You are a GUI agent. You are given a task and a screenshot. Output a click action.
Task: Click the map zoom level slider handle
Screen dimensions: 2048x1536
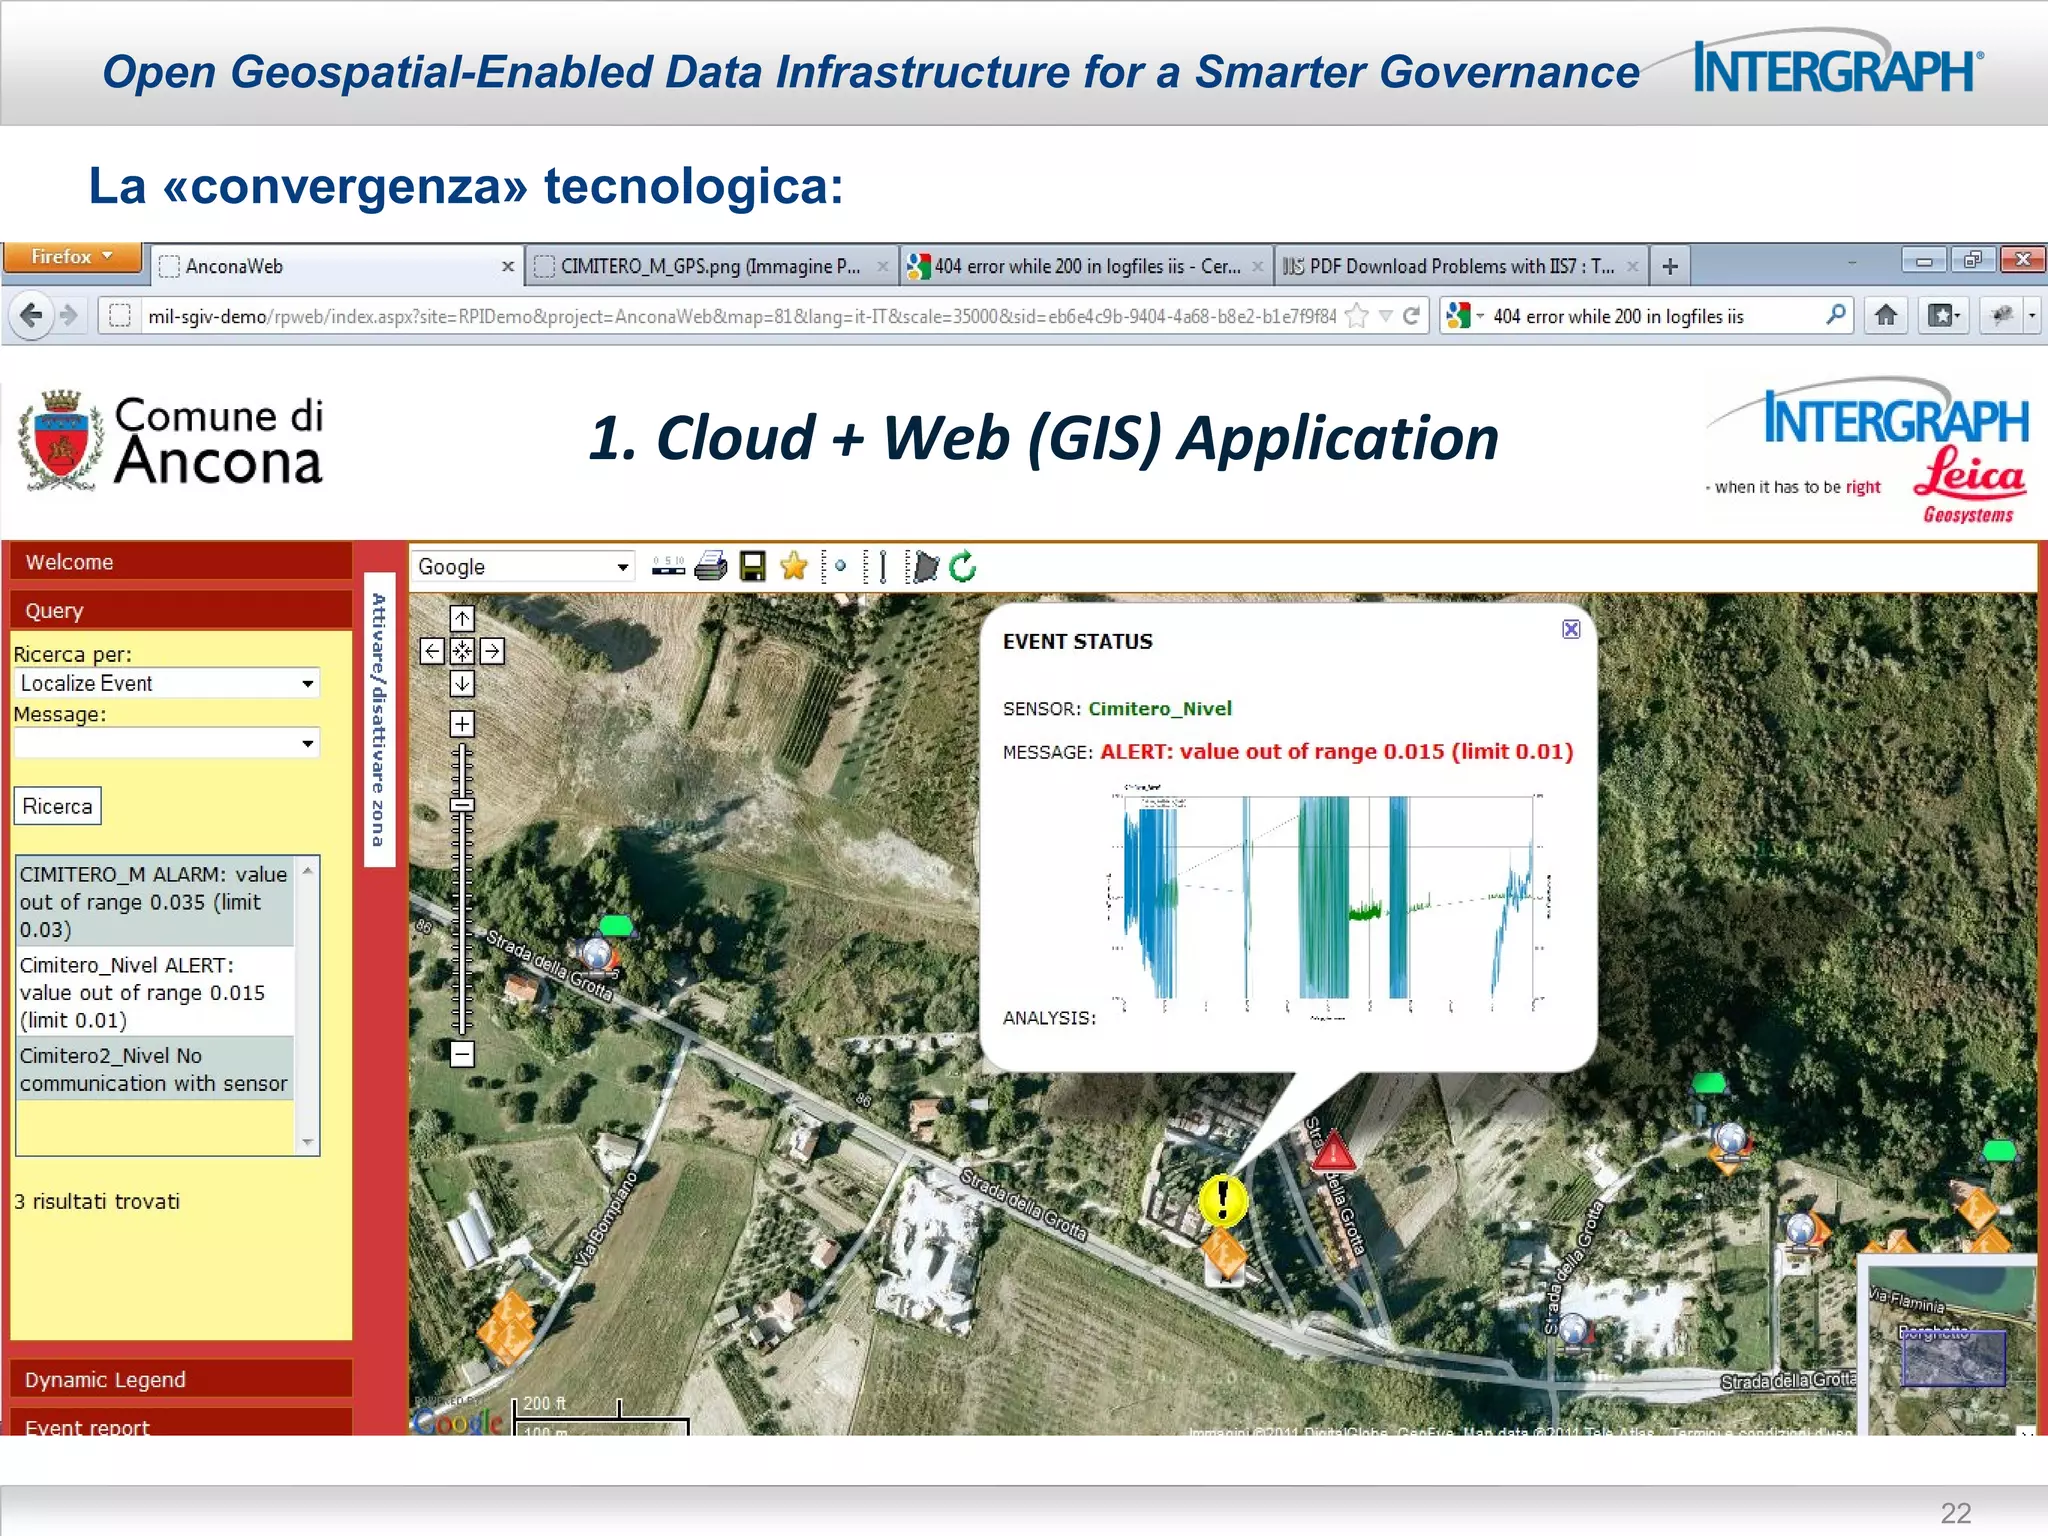[462, 805]
